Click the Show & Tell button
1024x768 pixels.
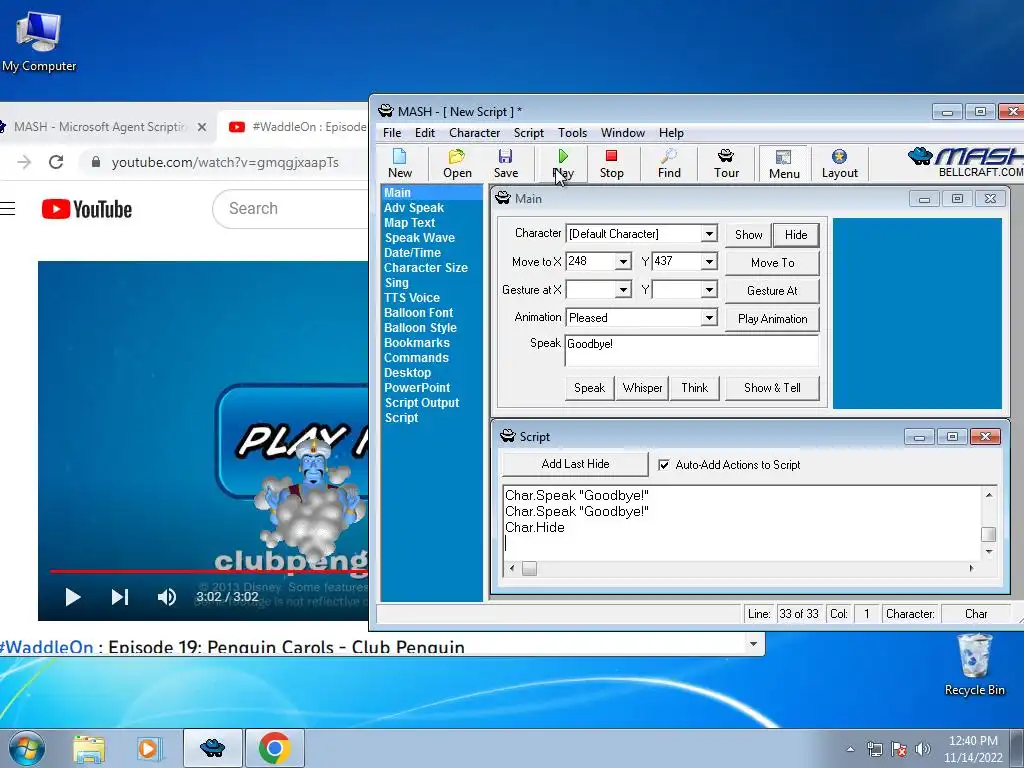point(772,388)
